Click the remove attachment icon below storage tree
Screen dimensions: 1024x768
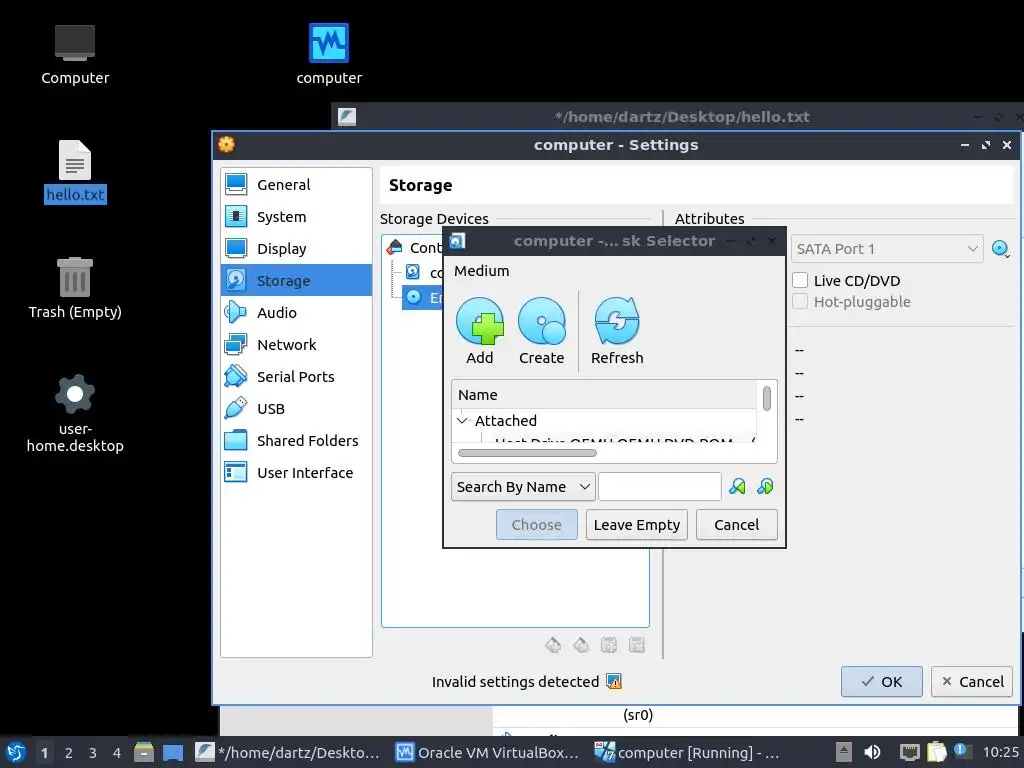(x=637, y=645)
